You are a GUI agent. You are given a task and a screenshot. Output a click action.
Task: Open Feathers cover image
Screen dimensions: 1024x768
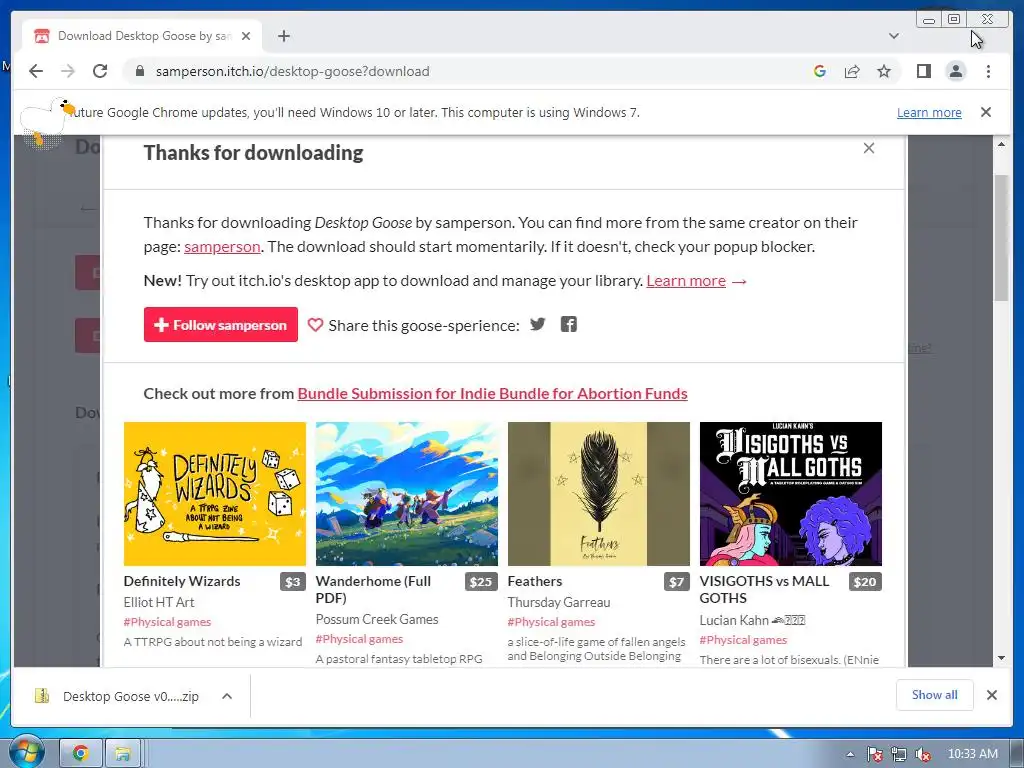click(x=599, y=494)
